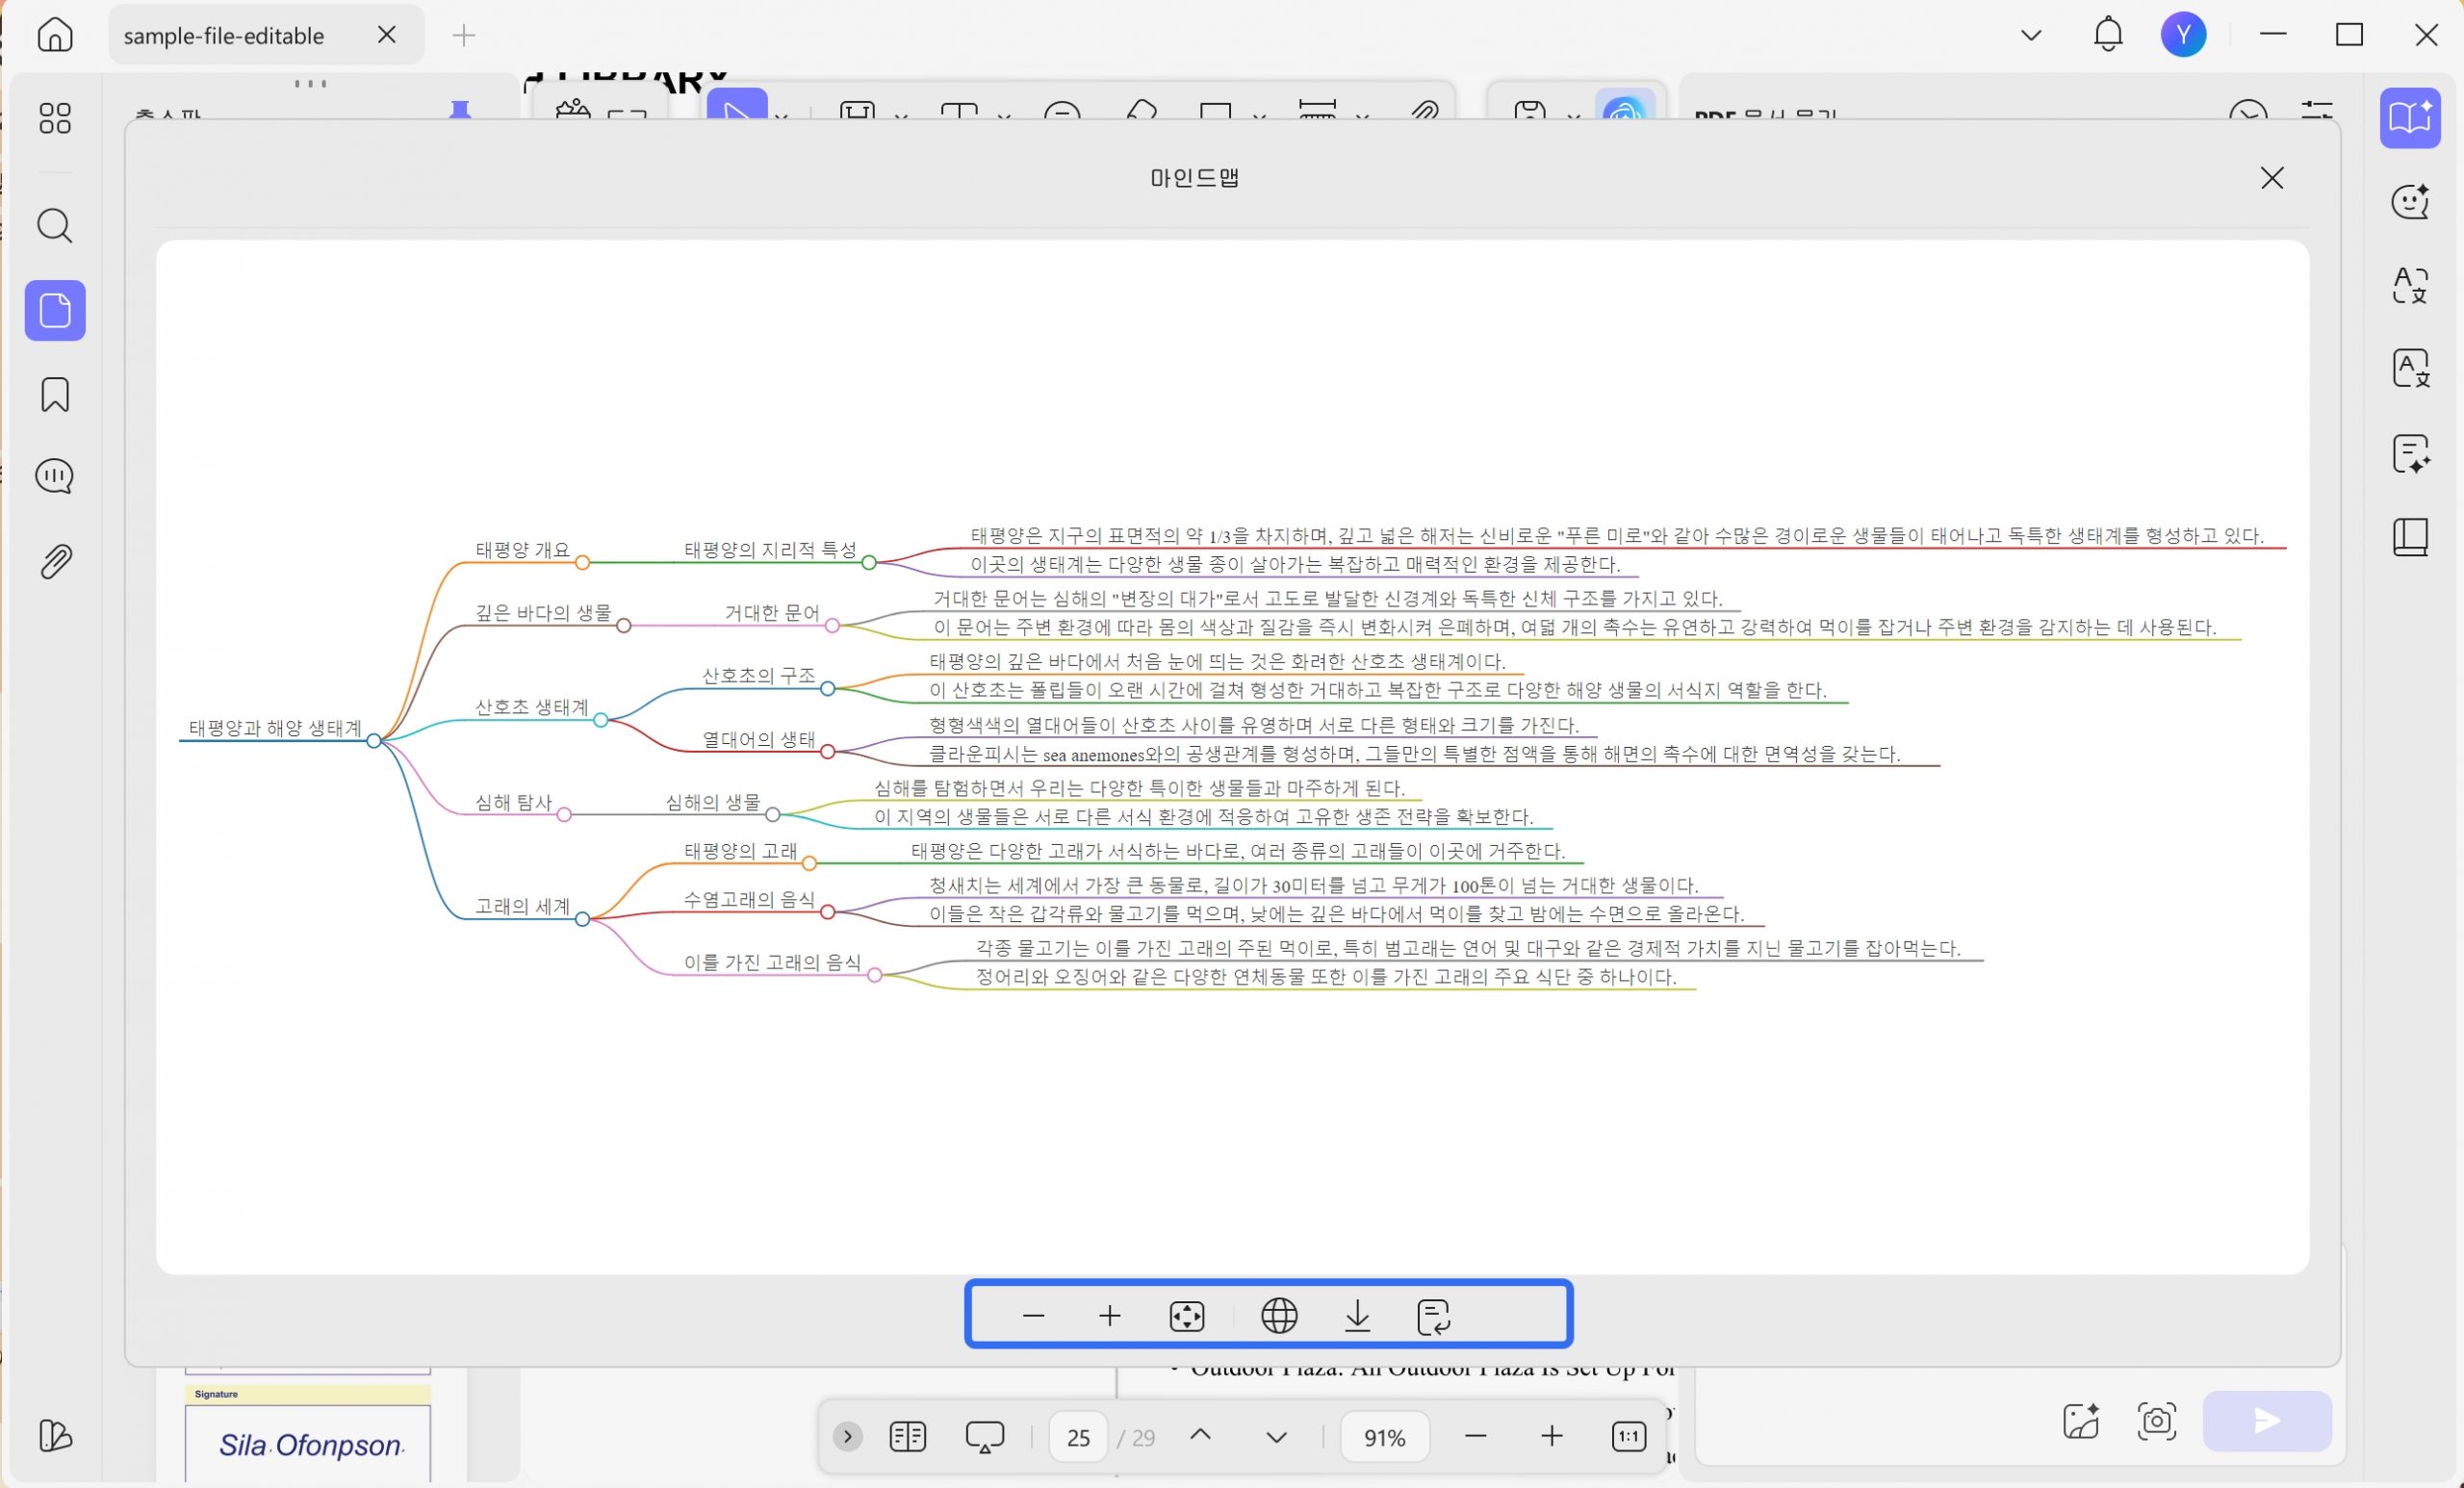
Task: Go to the next page arrow
Action: 1276,1437
